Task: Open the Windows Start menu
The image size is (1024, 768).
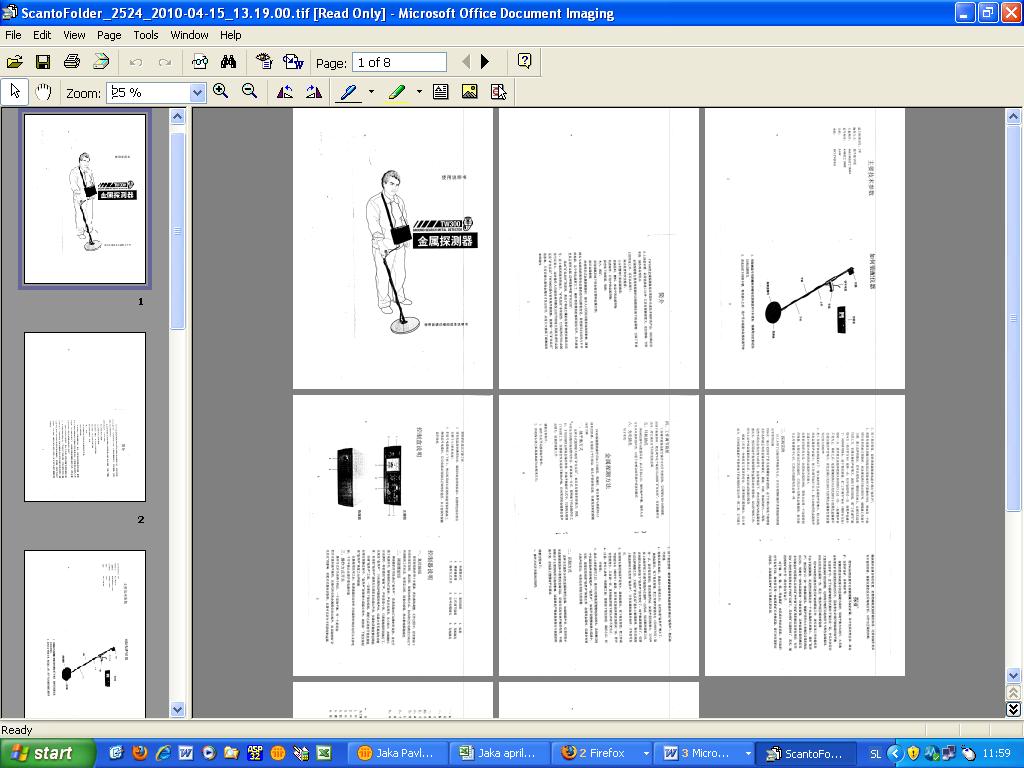Action: (47, 754)
